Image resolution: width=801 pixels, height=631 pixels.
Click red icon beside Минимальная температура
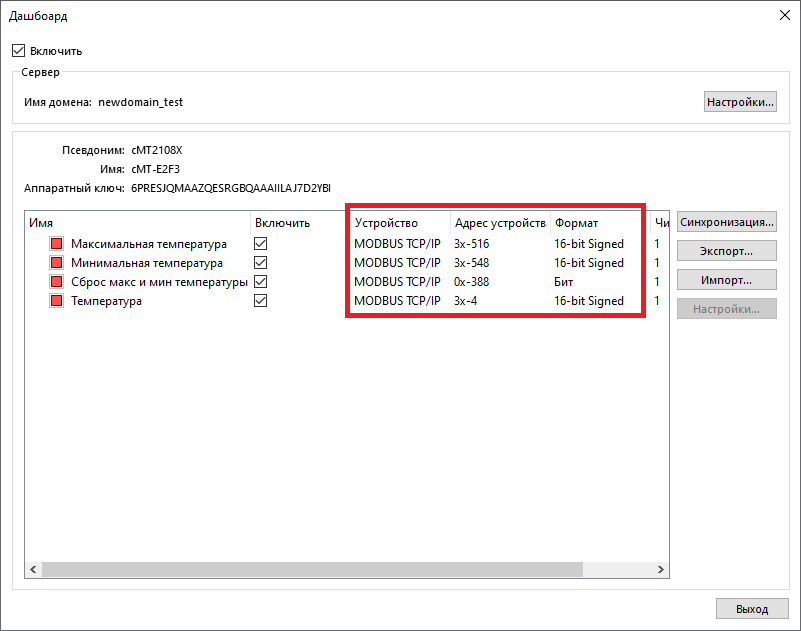[x=57, y=263]
